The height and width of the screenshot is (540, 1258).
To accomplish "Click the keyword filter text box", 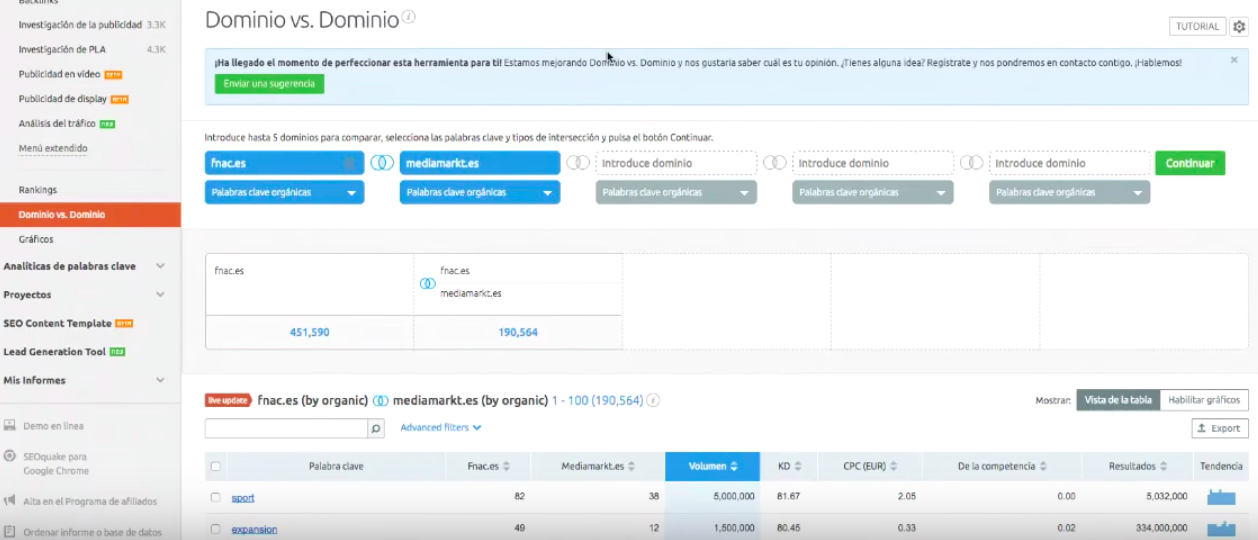I will point(286,428).
